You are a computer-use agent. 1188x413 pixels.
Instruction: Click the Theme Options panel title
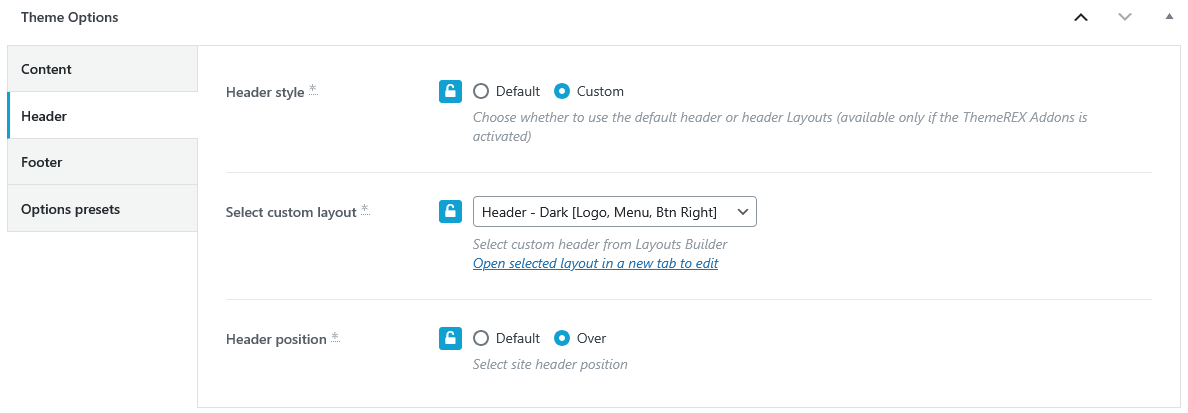tap(69, 17)
